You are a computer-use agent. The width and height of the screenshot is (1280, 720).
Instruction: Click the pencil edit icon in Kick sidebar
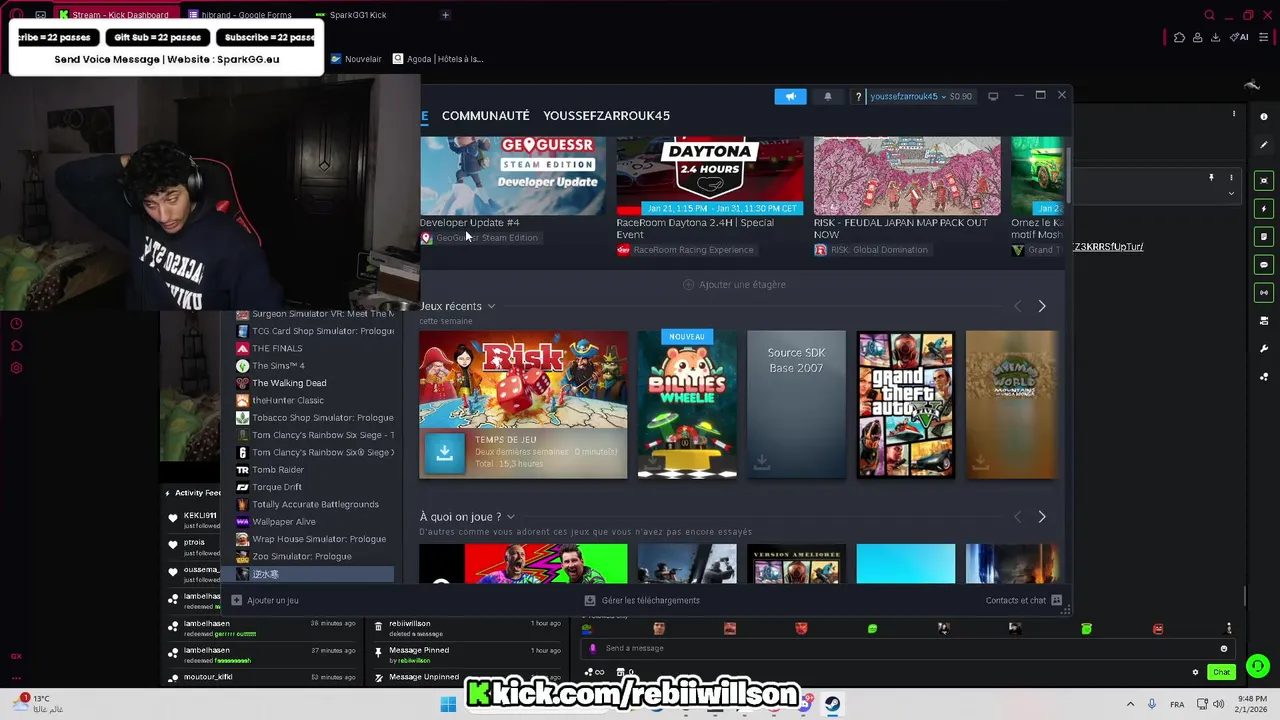click(1264, 145)
